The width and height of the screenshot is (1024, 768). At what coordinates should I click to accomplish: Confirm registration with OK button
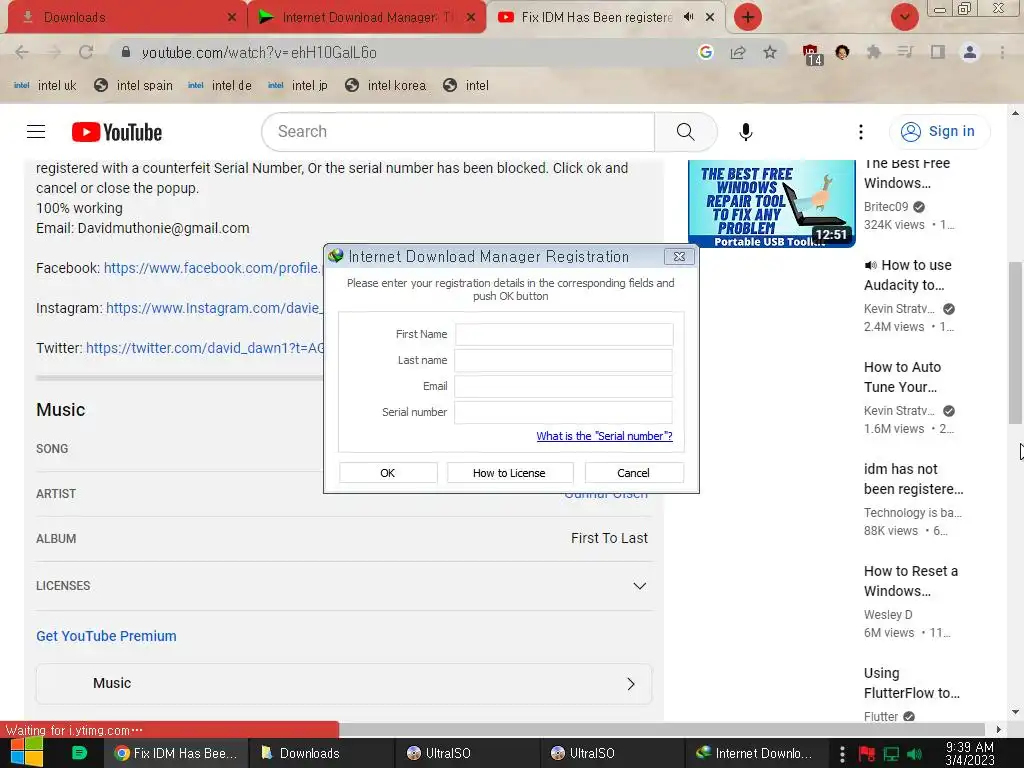[x=388, y=473]
